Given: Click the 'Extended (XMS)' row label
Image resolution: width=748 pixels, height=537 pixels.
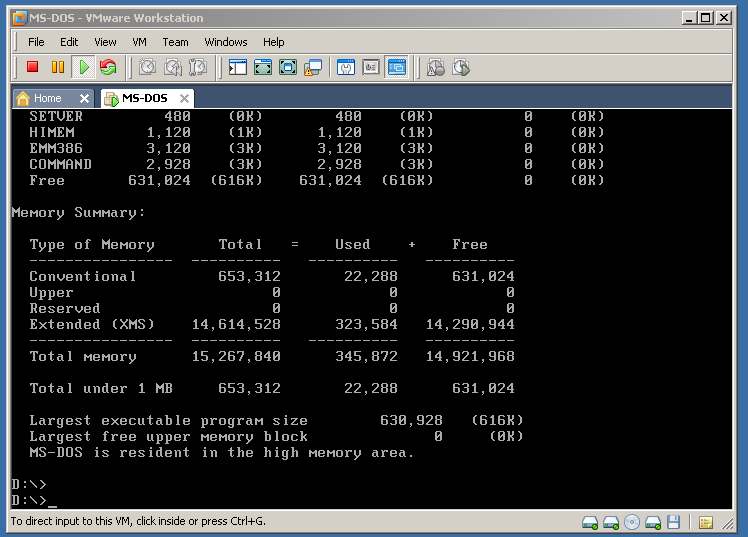Looking at the screenshot, I should click(x=92, y=324).
